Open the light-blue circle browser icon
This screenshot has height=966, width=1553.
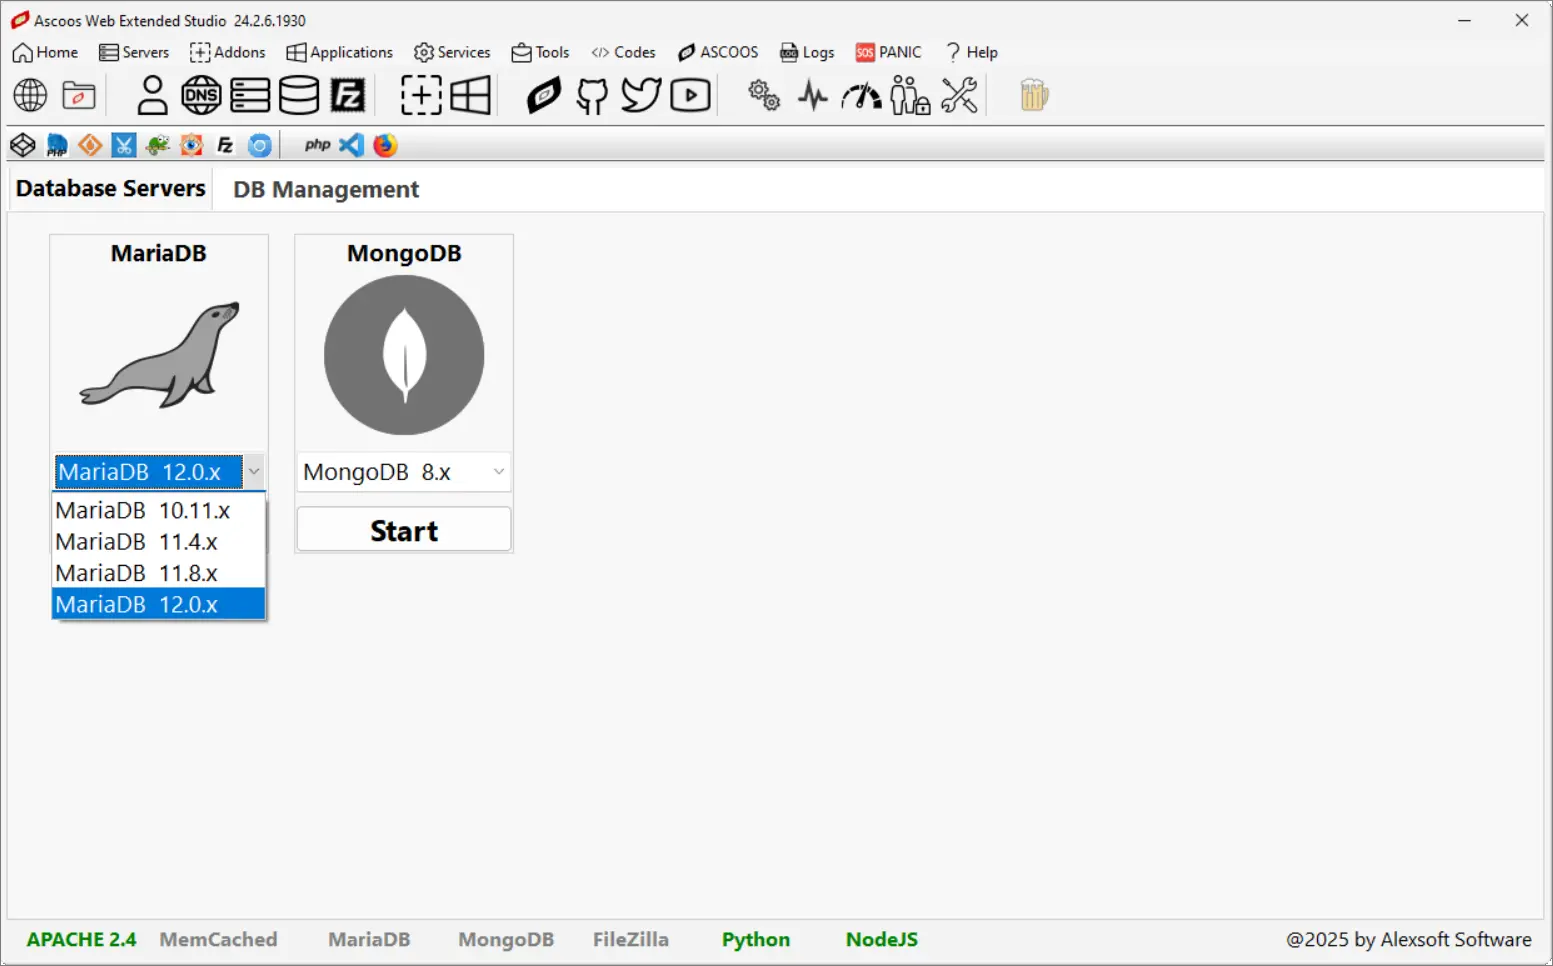click(x=260, y=146)
